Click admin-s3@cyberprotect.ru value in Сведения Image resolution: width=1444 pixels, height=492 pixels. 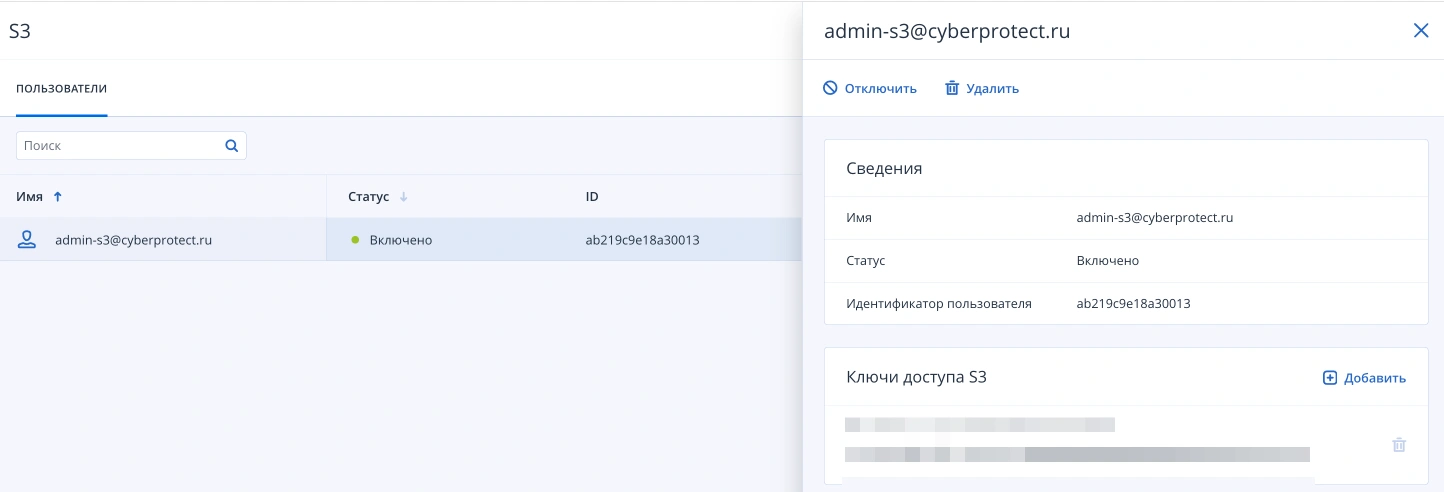pyautogui.click(x=1155, y=218)
